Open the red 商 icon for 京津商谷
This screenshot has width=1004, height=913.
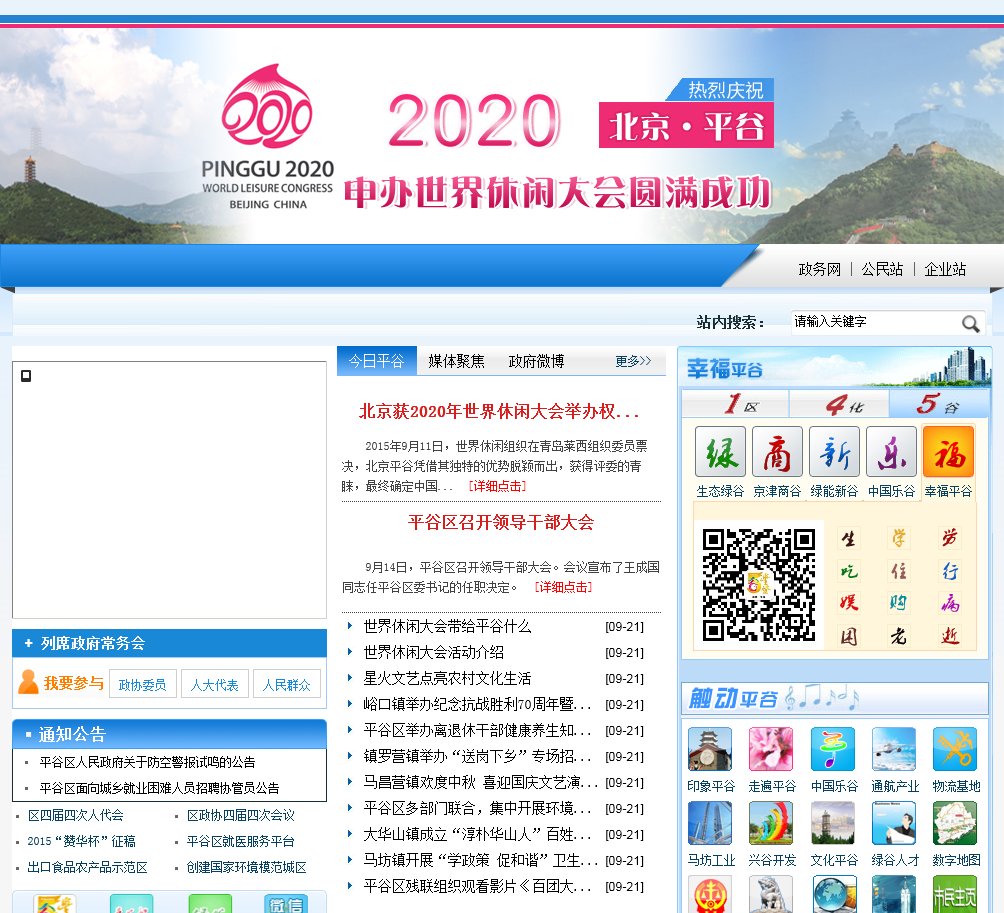click(x=777, y=452)
